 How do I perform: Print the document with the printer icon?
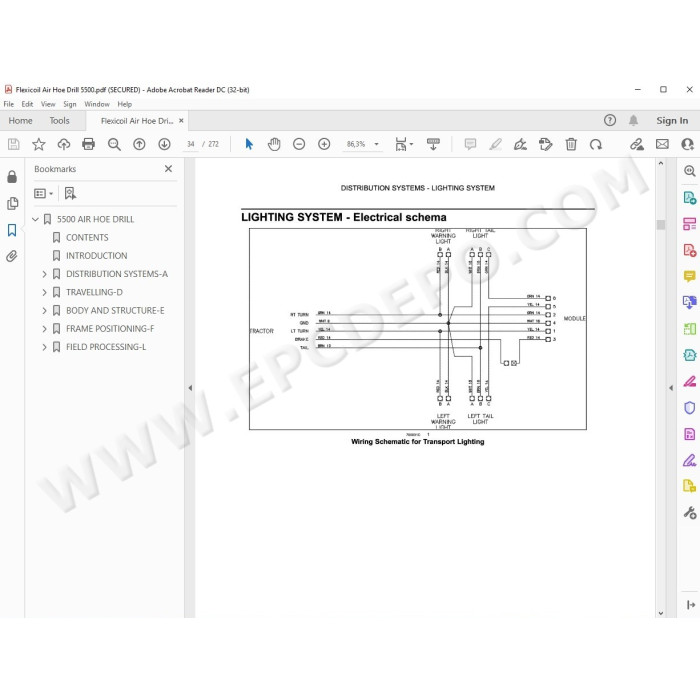point(88,144)
